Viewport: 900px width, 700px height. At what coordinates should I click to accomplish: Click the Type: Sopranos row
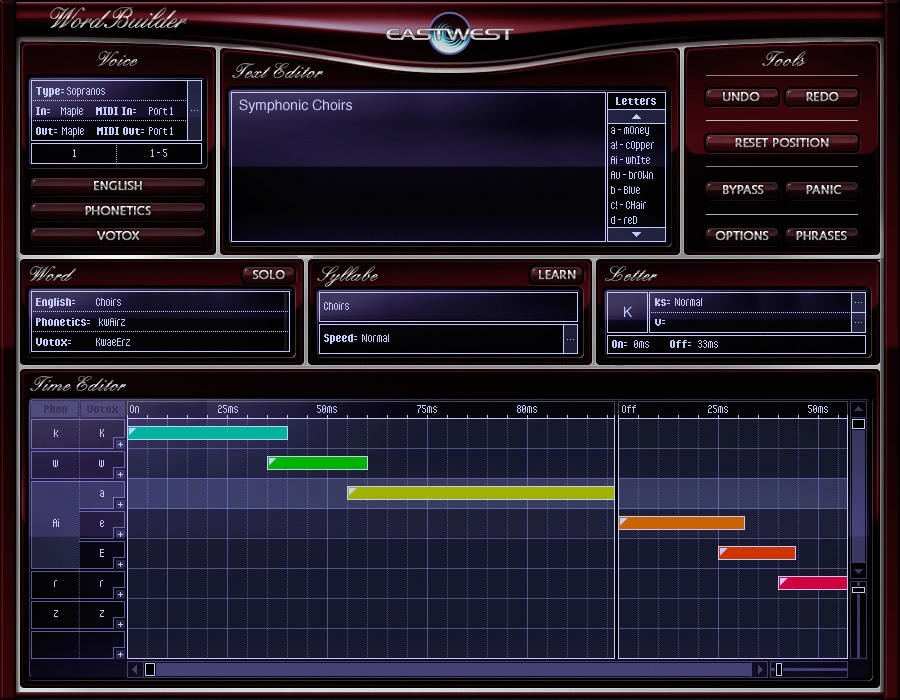(x=109, y=91)
